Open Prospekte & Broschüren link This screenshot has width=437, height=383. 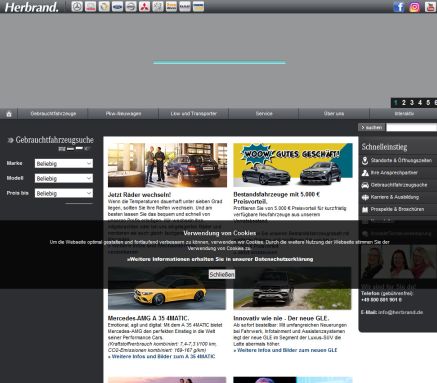click(x=397, y=209)
